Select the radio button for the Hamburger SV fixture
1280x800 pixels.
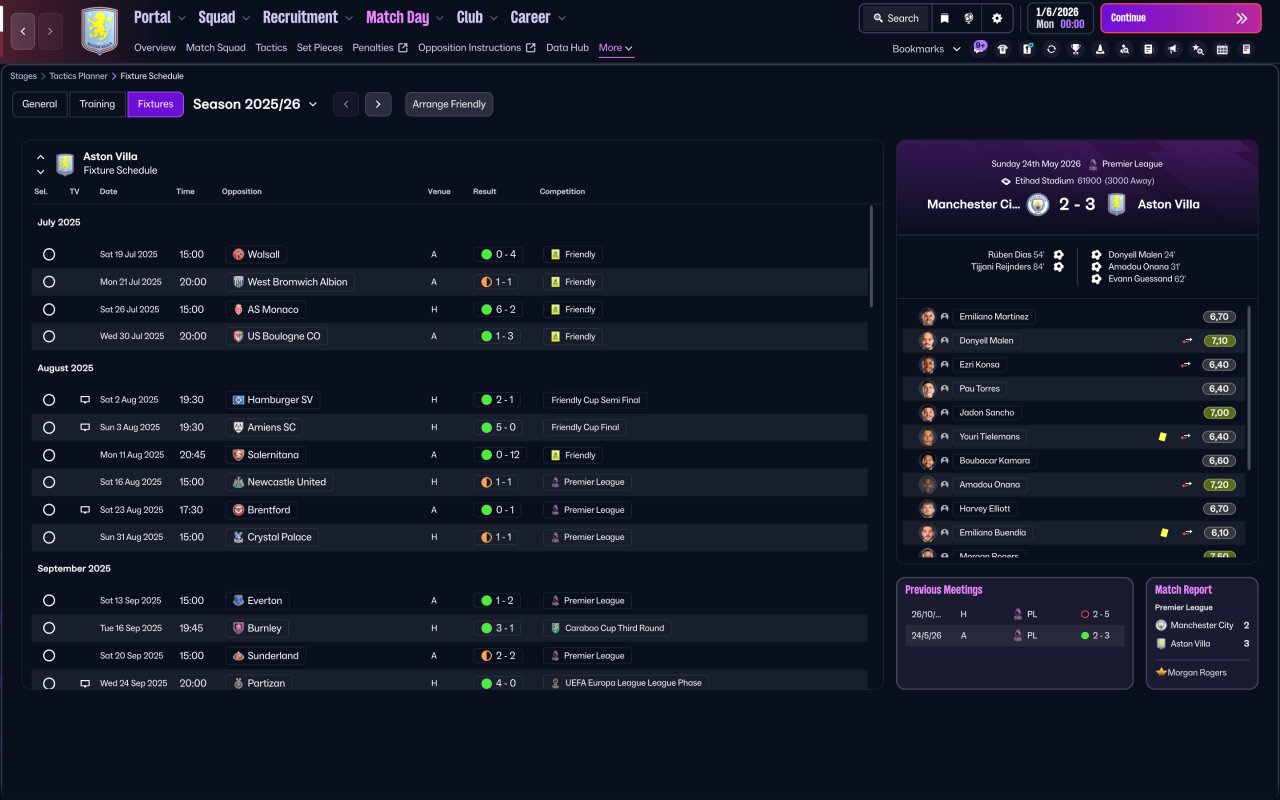click(x=49, y=400)
